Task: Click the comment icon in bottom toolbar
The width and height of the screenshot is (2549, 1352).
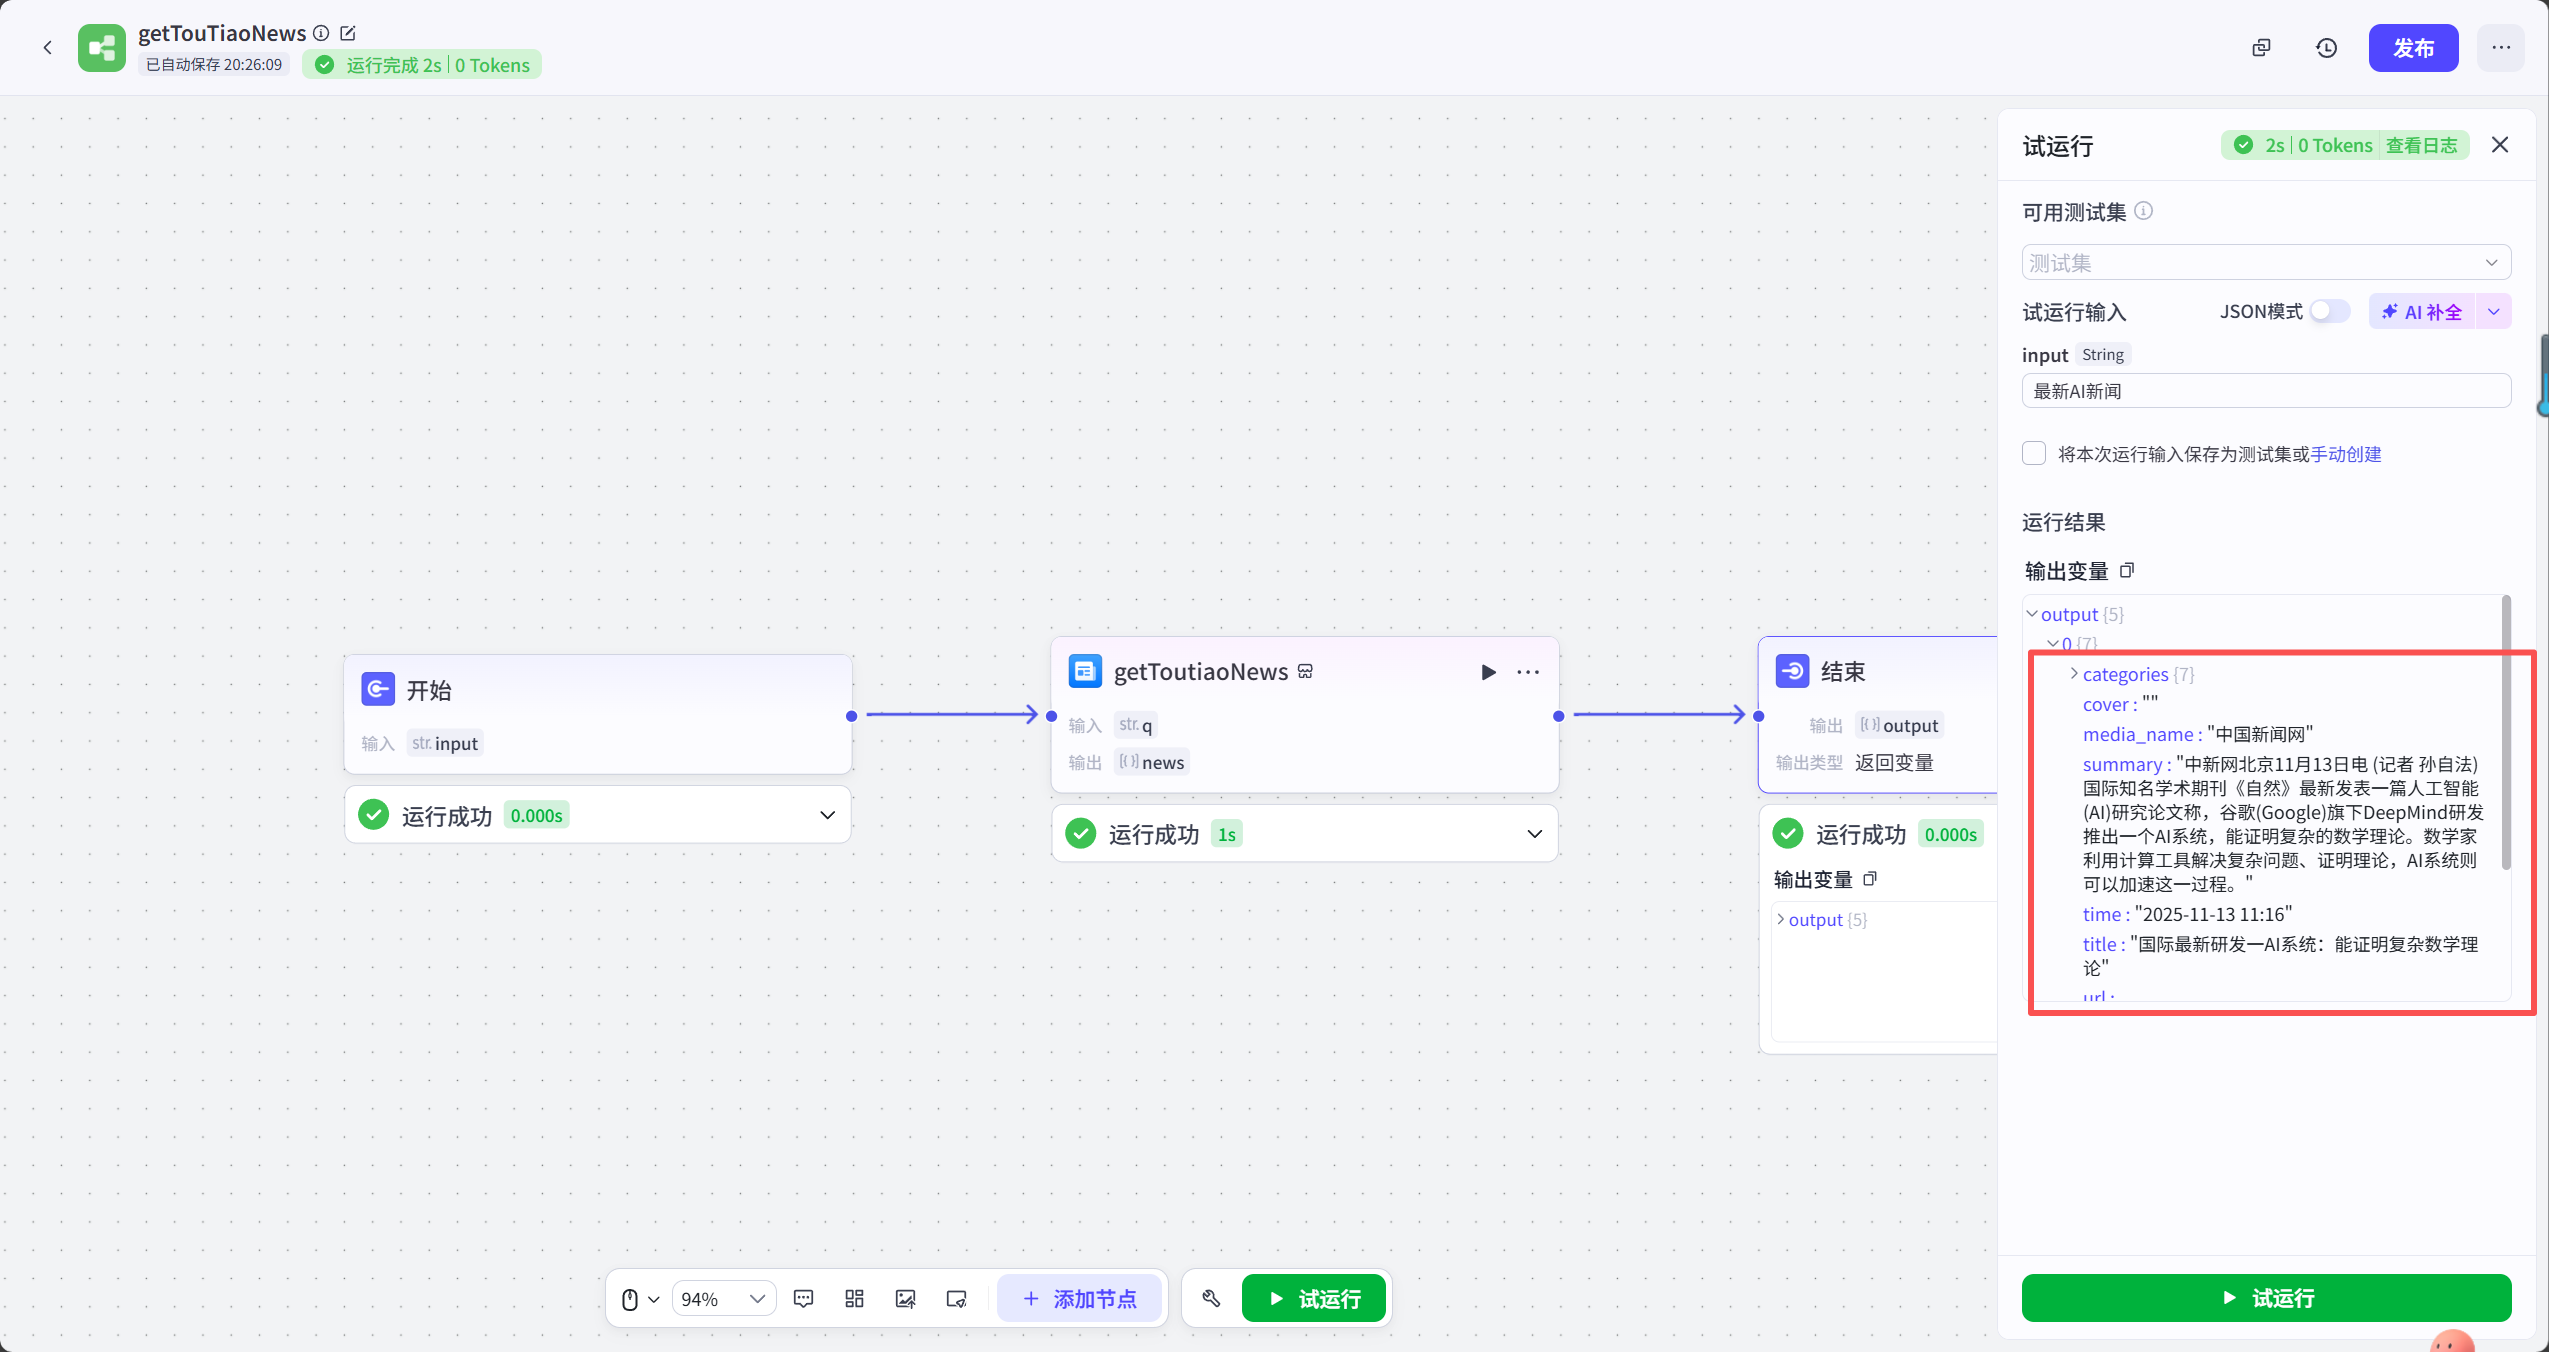Action: pos(803,1298)
